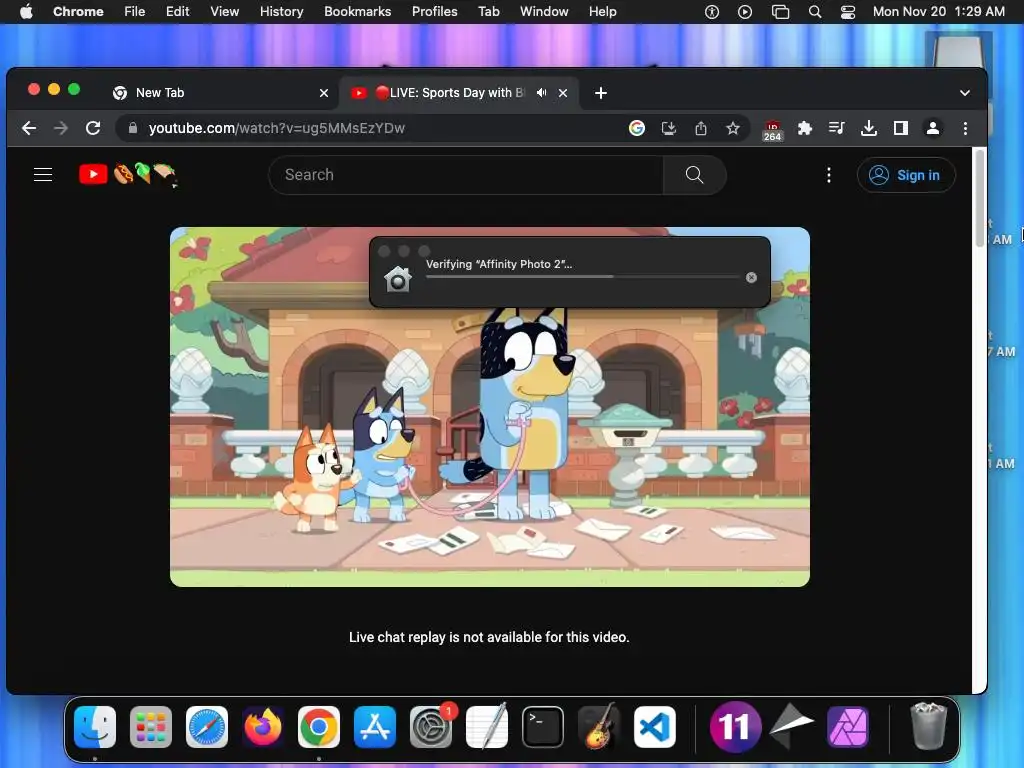Screen dimensions: 1024x768
Task: Click the Now Playing icon in menu bar
Action: [745, 12]
